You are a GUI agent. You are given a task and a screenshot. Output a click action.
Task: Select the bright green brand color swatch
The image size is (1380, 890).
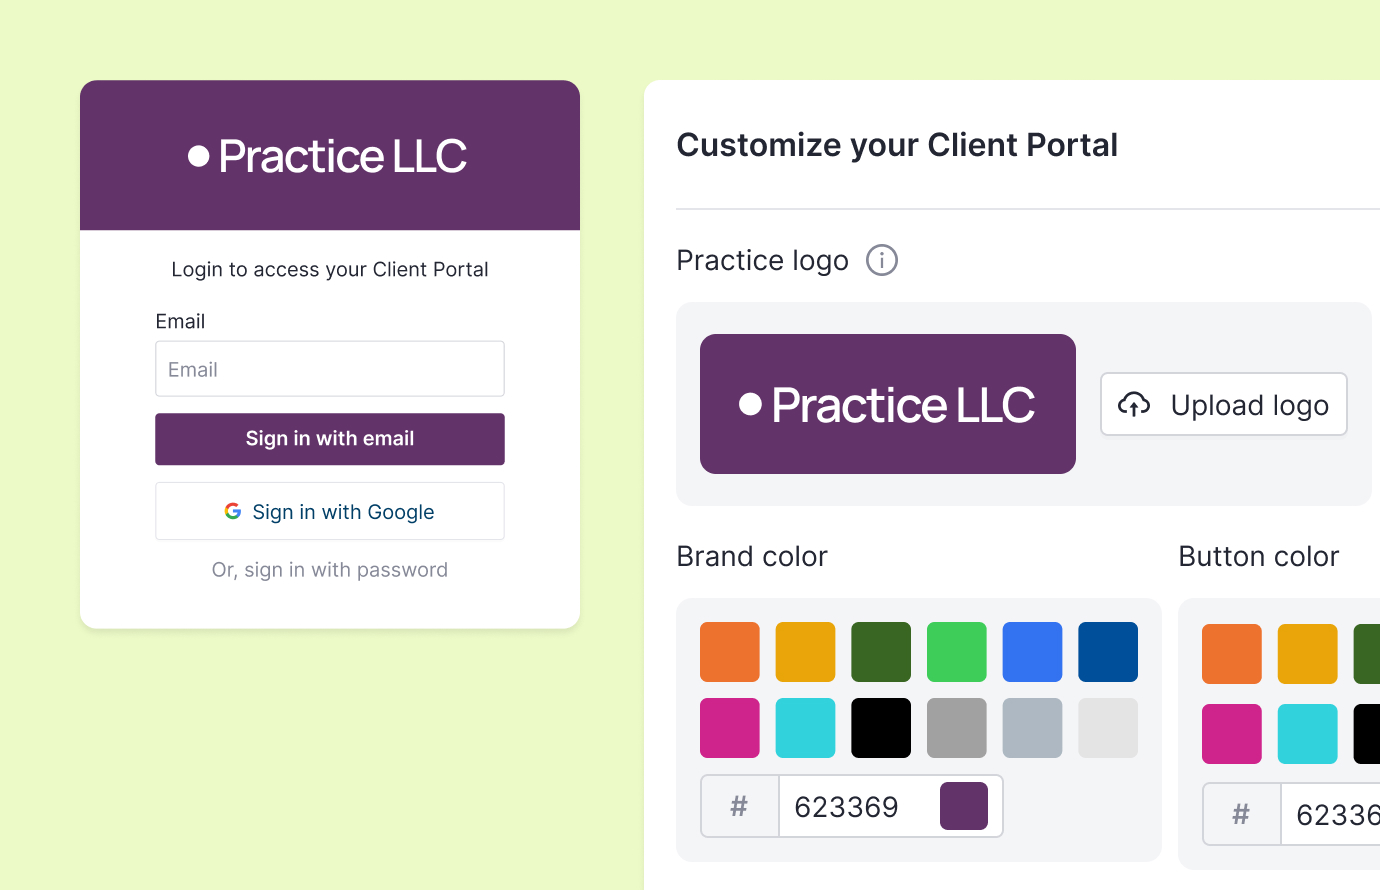coord(957,651)
